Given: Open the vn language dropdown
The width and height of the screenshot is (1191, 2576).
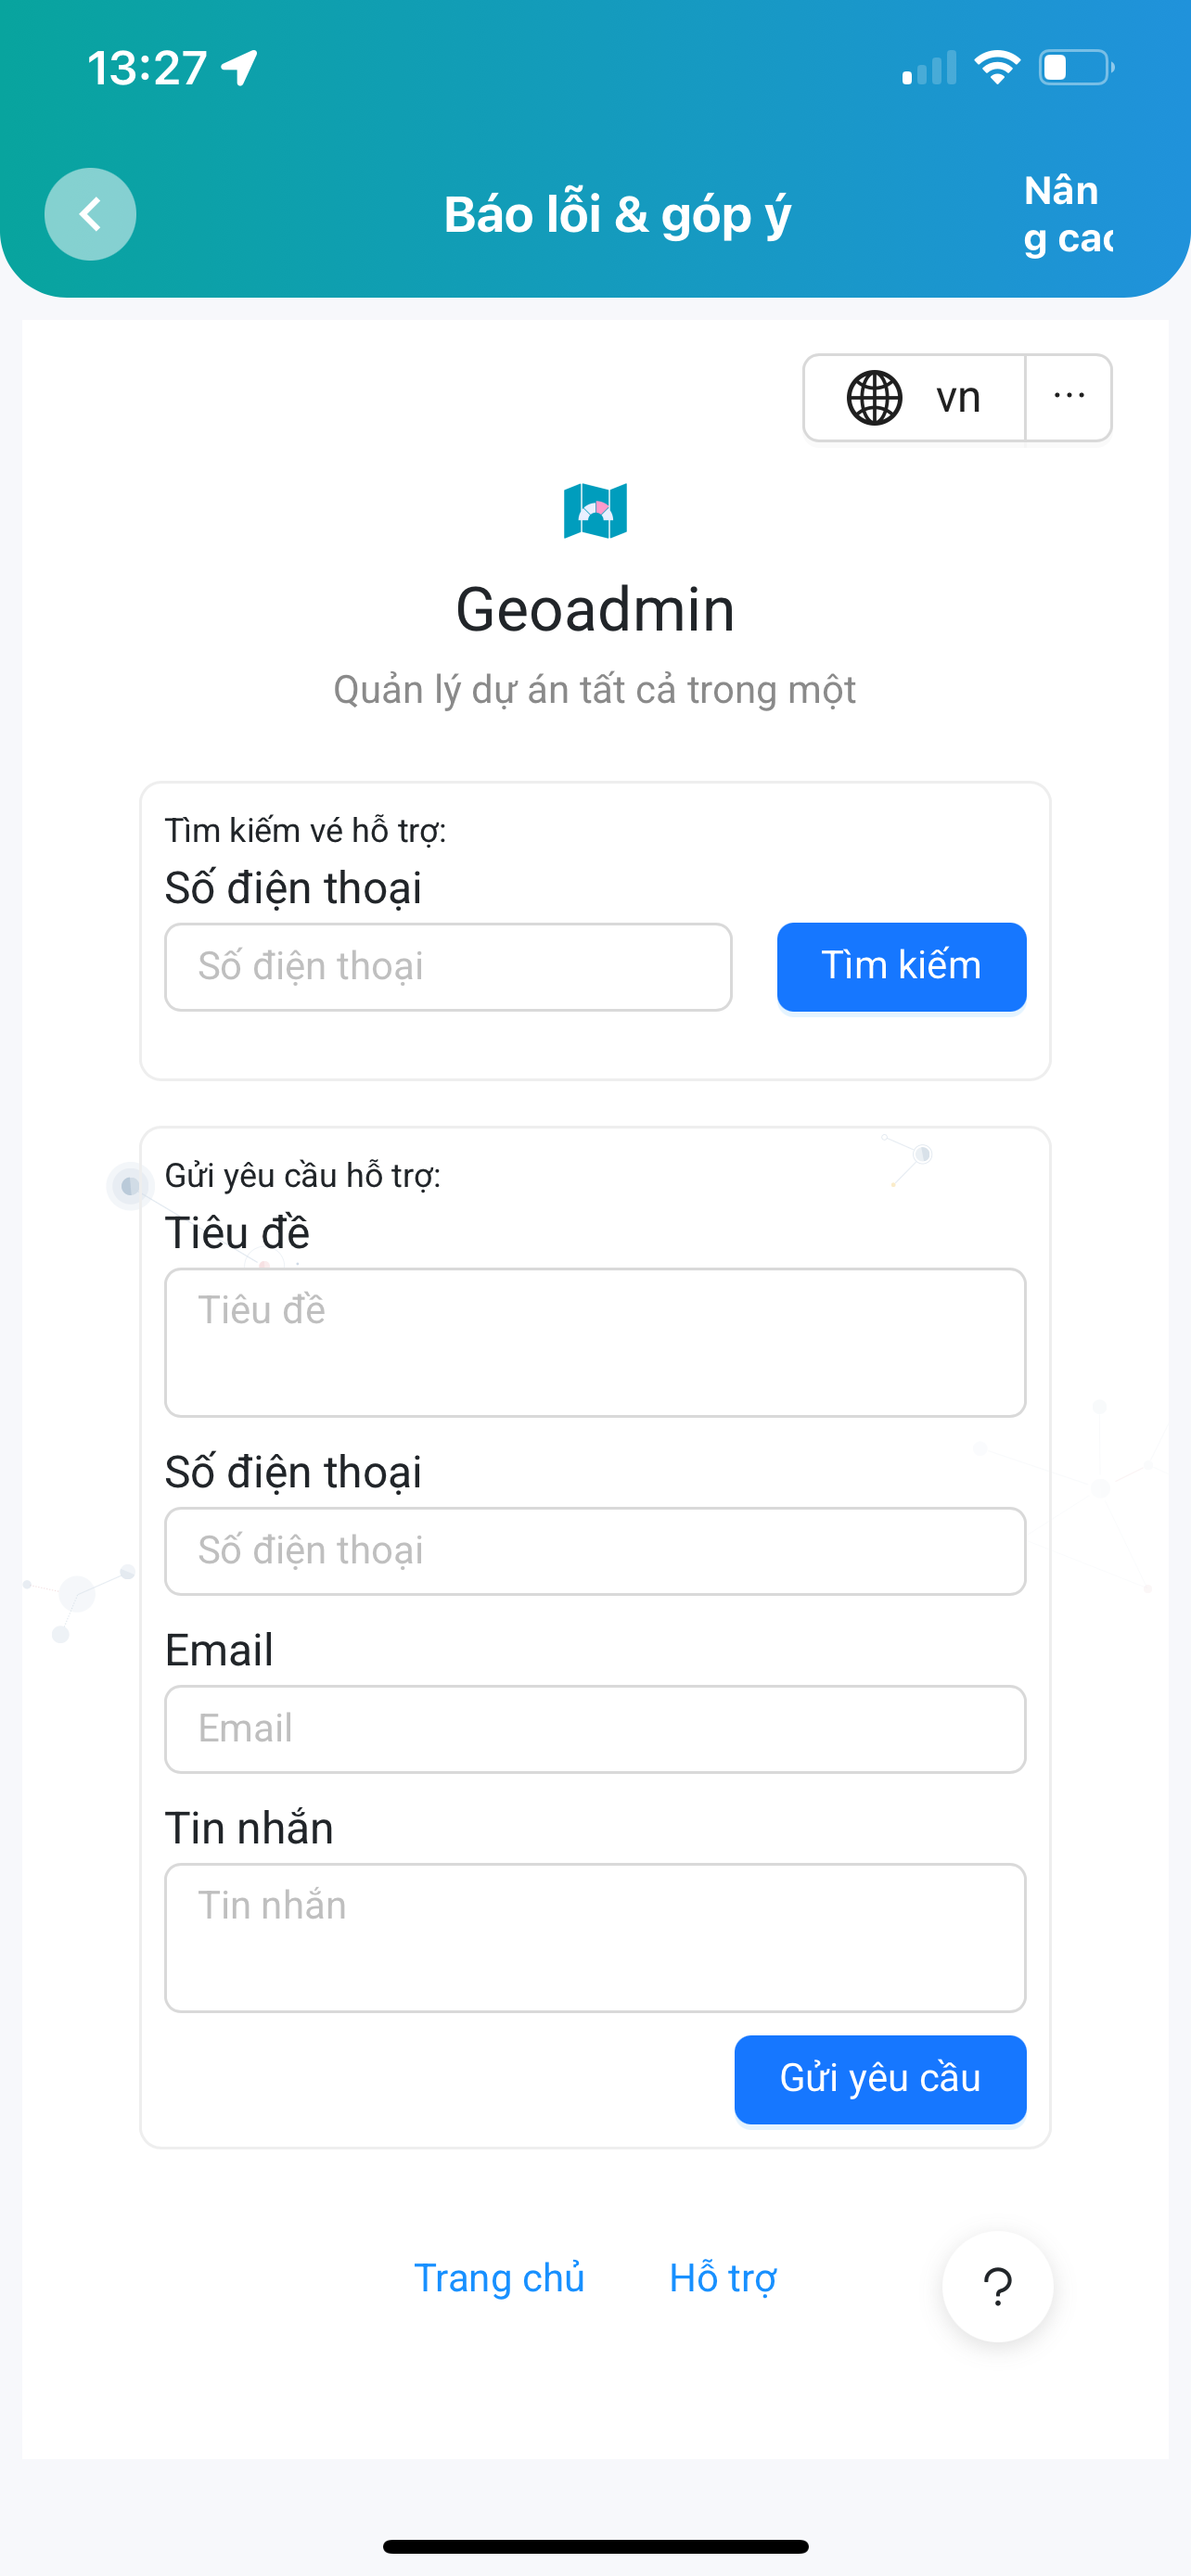Looking at the screenshot, I should (957, 398).
